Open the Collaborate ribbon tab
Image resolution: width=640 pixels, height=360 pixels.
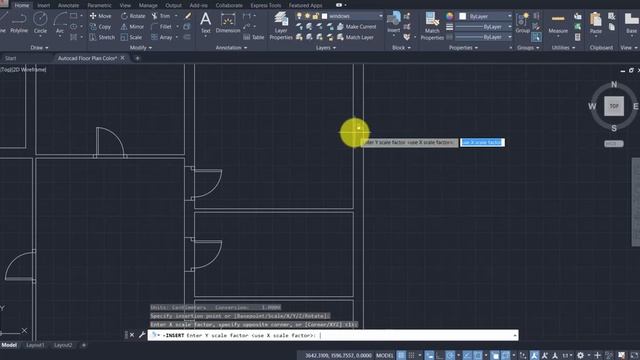pyautogui.click(x=229, y=5)
